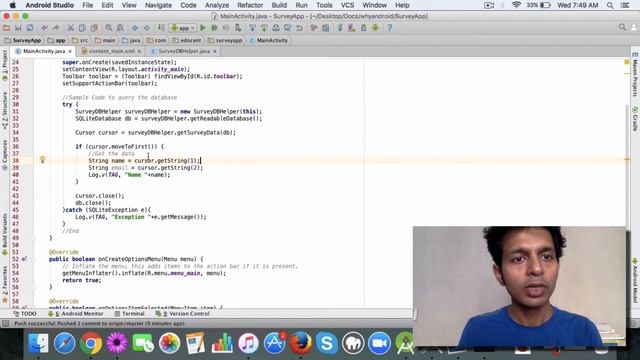Click the Sync Project with Gradle icon
Screen dimensions: 640x360
[x=340, y=28]
